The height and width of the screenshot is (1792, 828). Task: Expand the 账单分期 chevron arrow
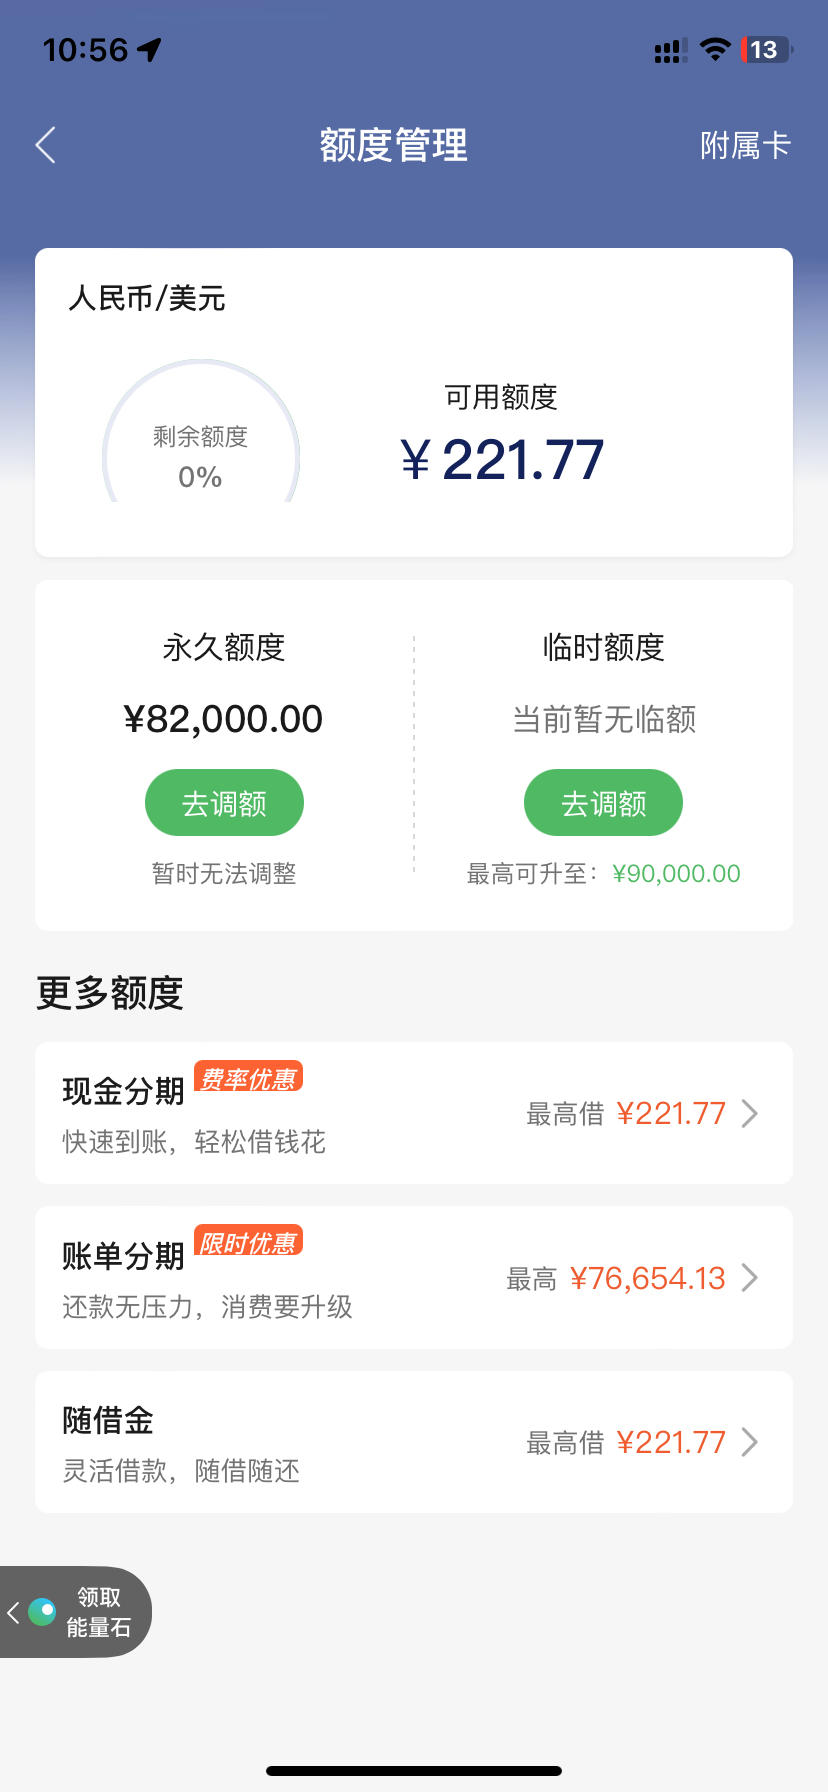(x=750, y=1277)
